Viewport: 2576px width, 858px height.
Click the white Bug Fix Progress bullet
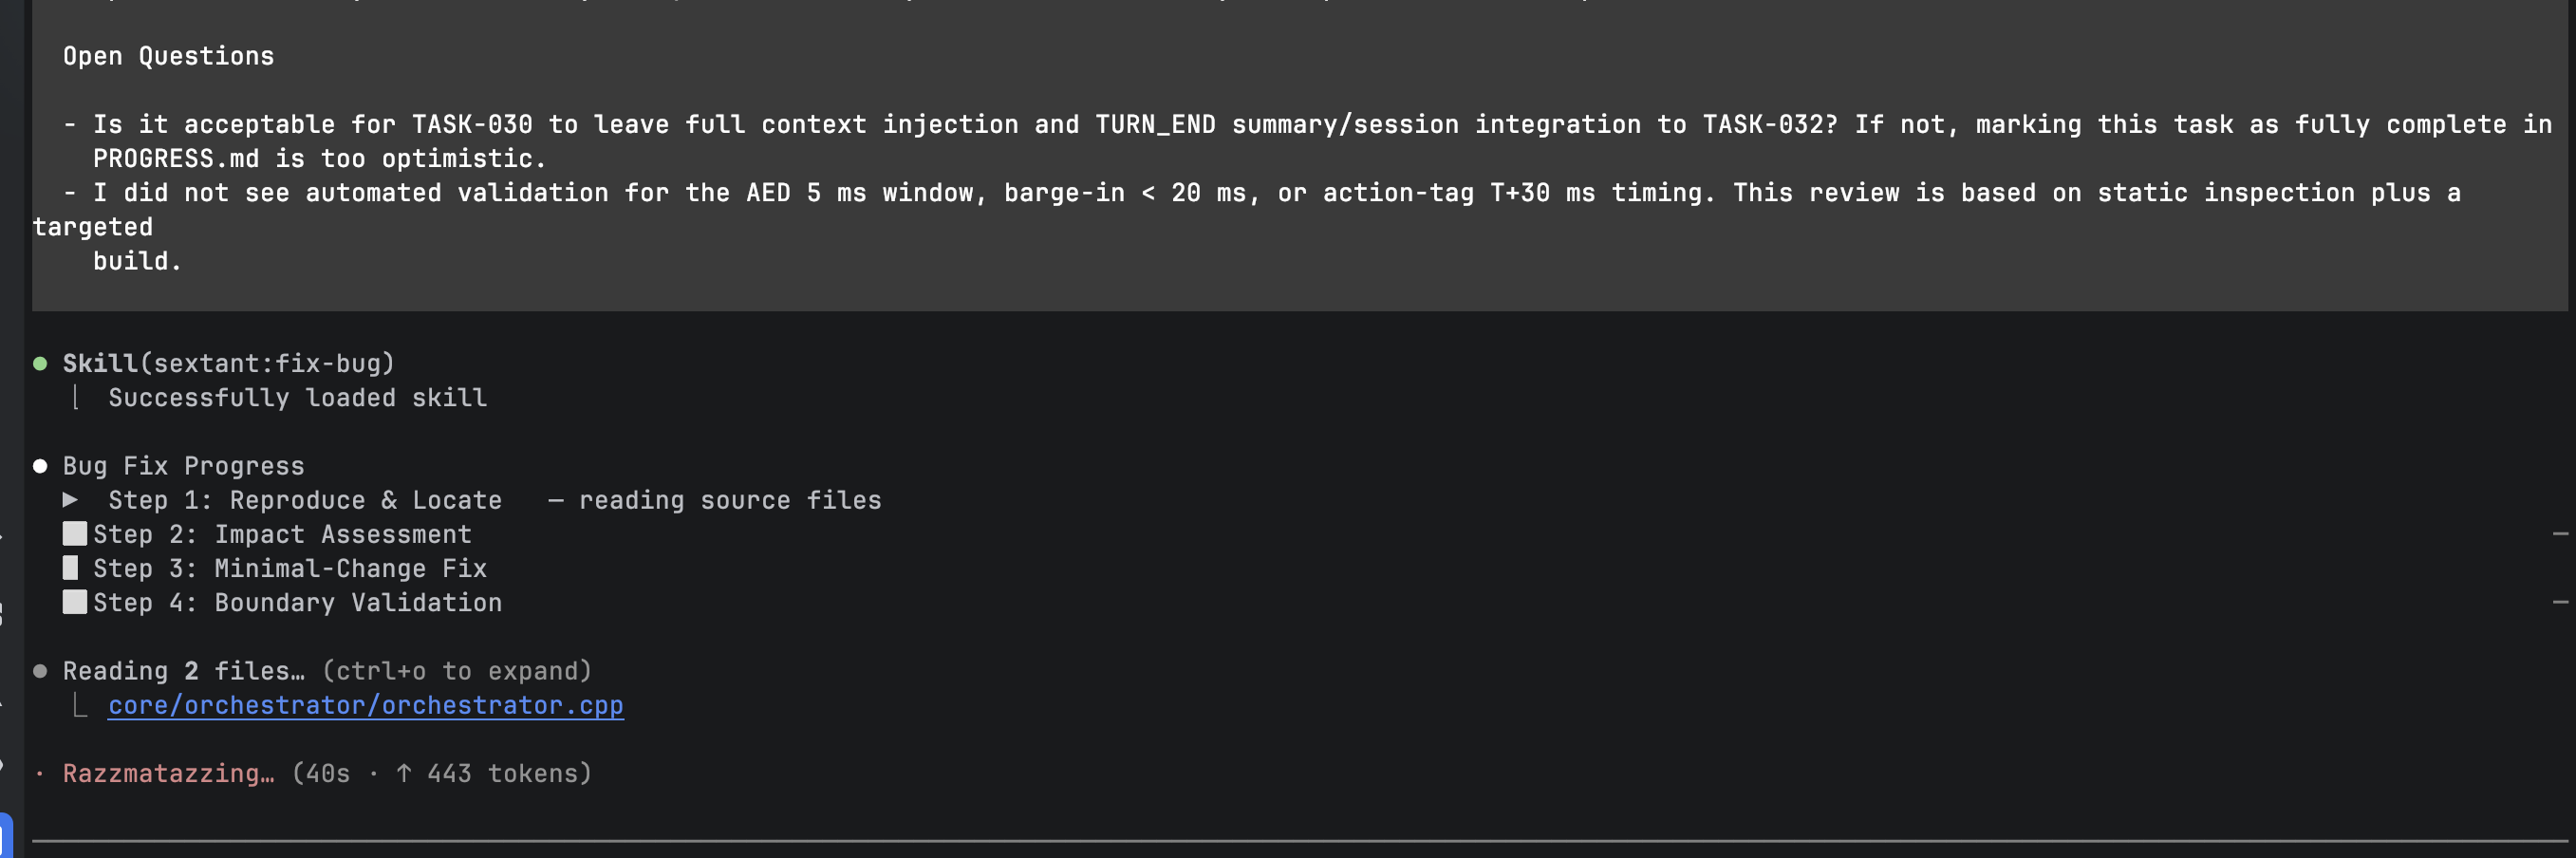tap(40, 466)
